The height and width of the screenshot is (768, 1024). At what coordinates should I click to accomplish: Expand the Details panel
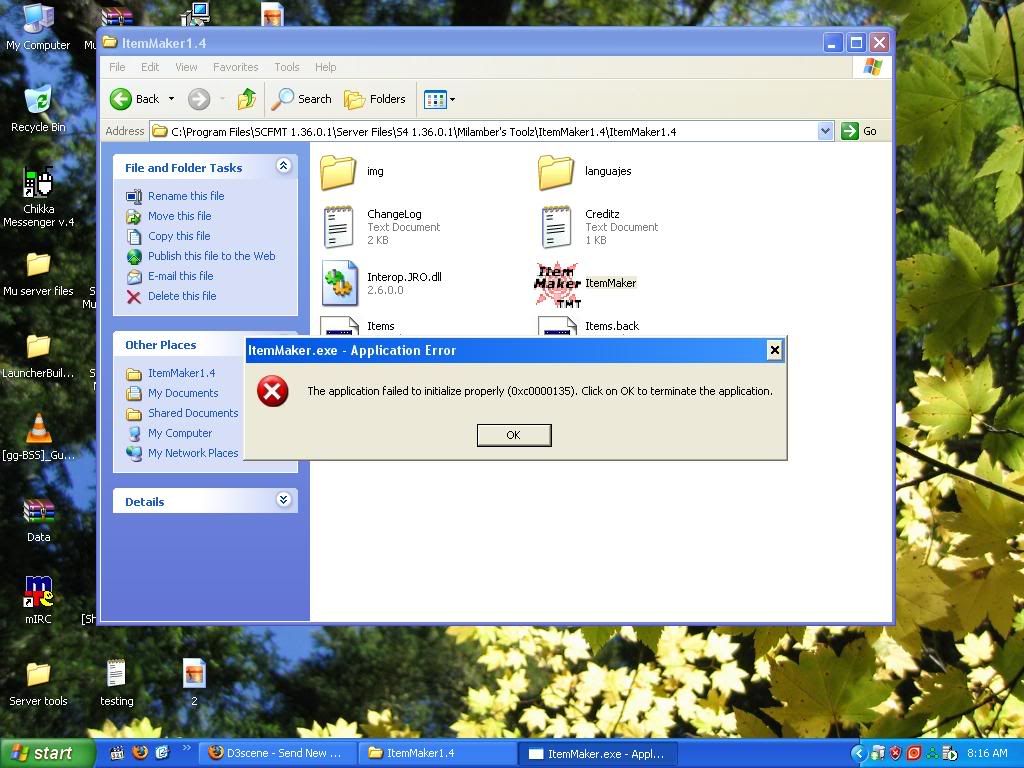pos(283,501)
